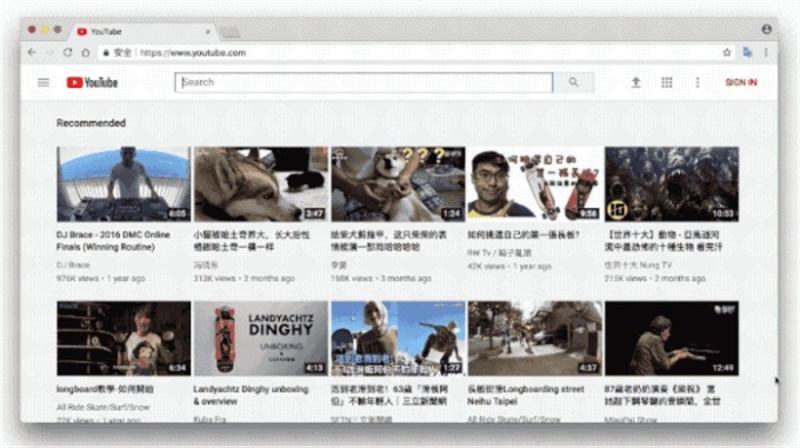
Task: Open the DJ Brace DMC Online Finals thumbnail
Action: click(x=123, y=184)
